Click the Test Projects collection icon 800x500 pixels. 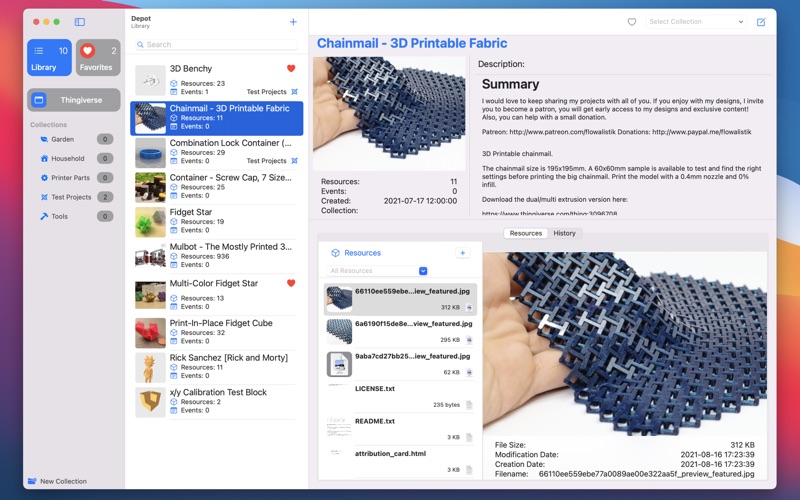click(x=44, y=197)
